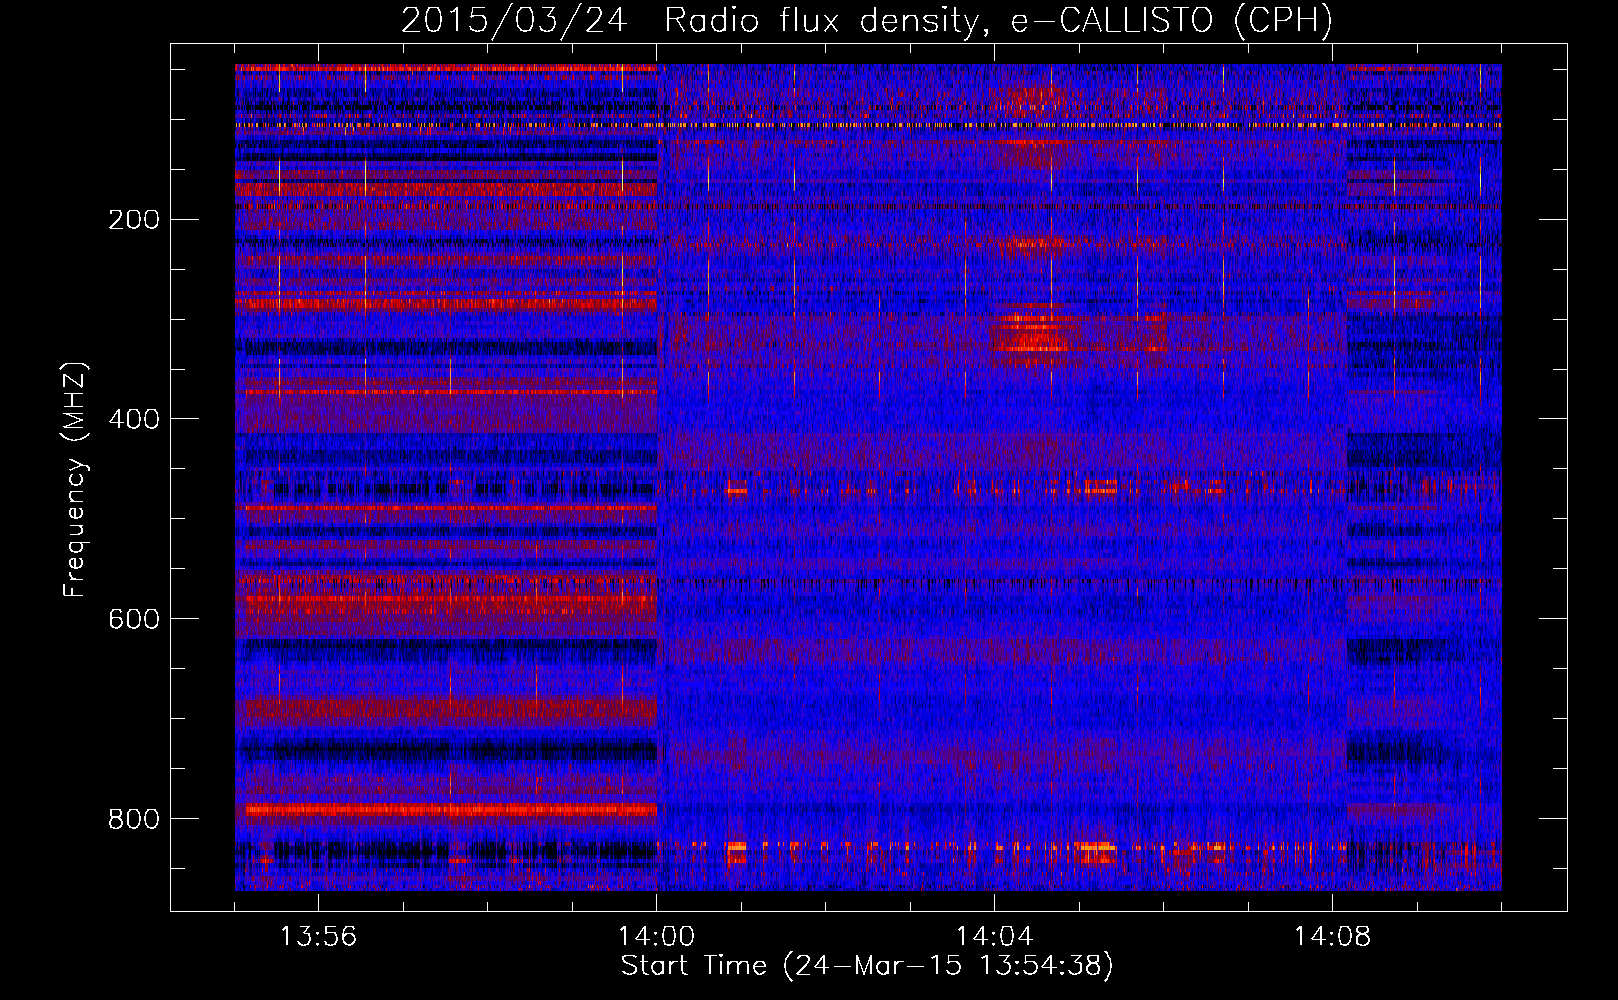1618x1000 pixels.
Task: Click the 600 frequency tick label
Action: pos(134,619)
